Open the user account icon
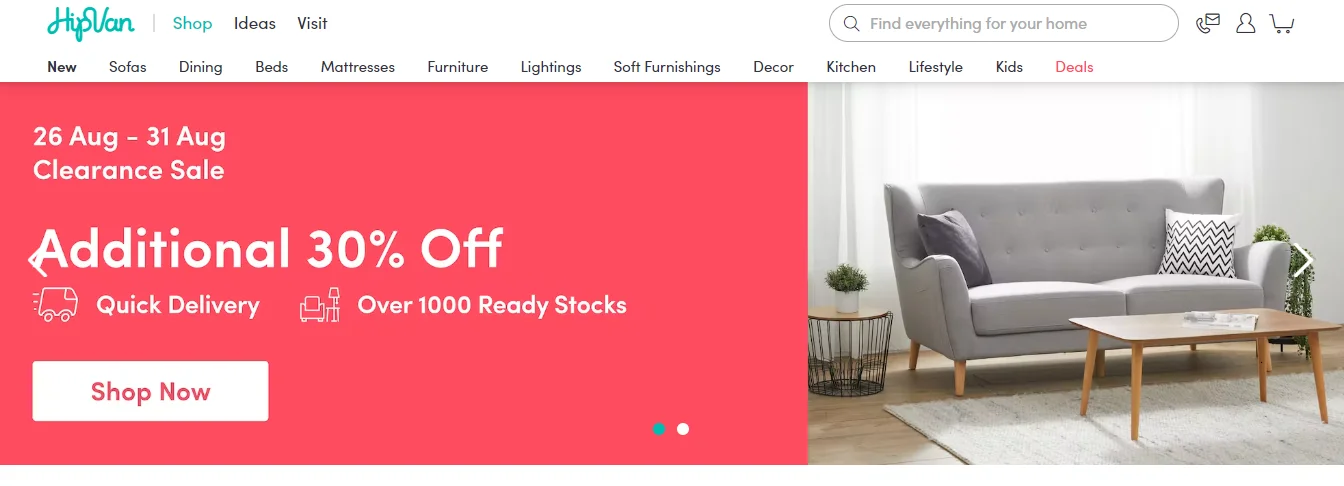The height and width of the screenshot is (486, 1344). [1245, 23]
